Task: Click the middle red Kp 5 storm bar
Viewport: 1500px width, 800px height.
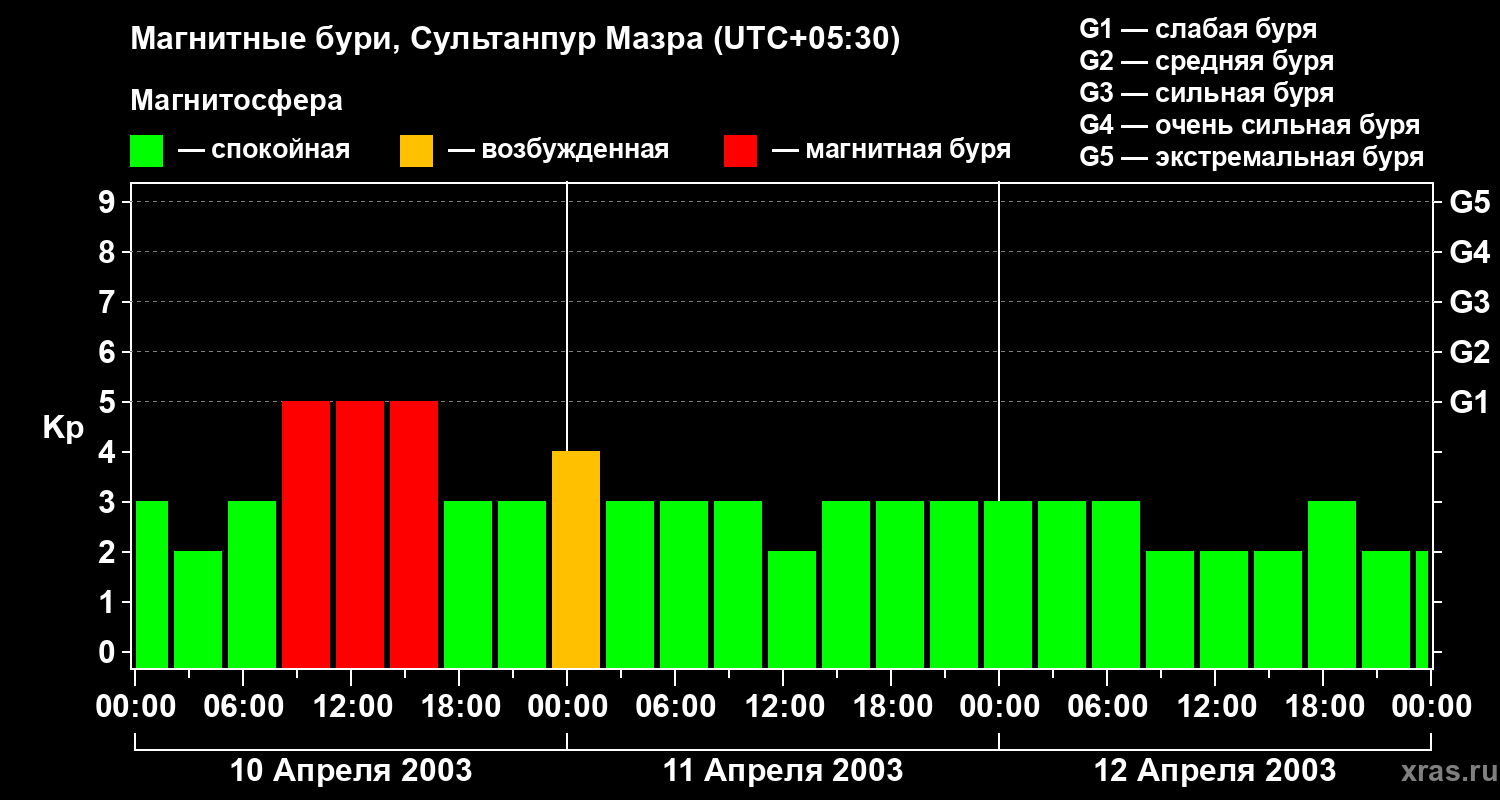Action: 360,535
